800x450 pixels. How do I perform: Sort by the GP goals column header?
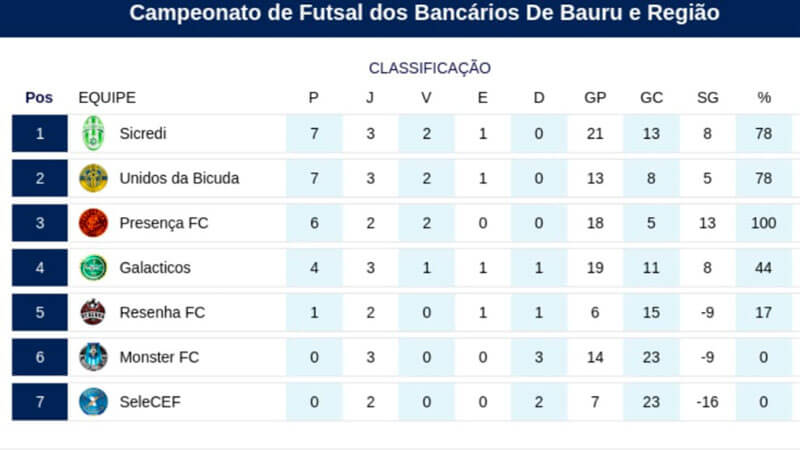pyautogui.click(x=595, y=97)
